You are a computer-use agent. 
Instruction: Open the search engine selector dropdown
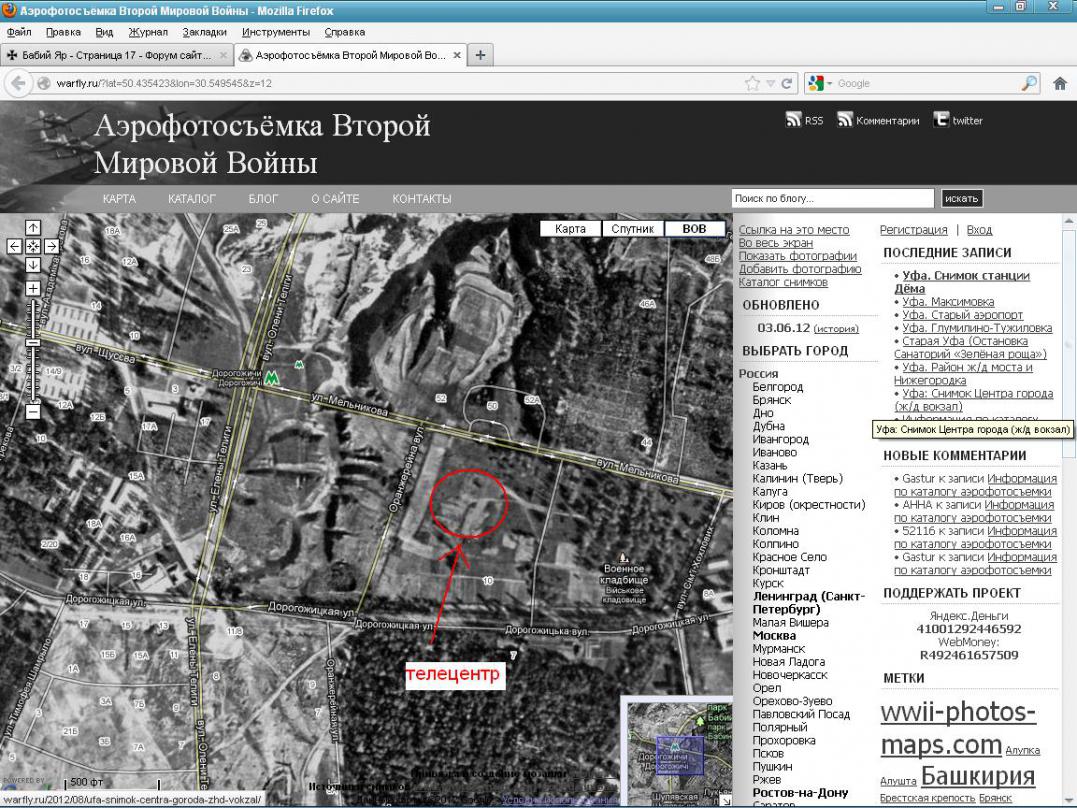pos(817,84)
